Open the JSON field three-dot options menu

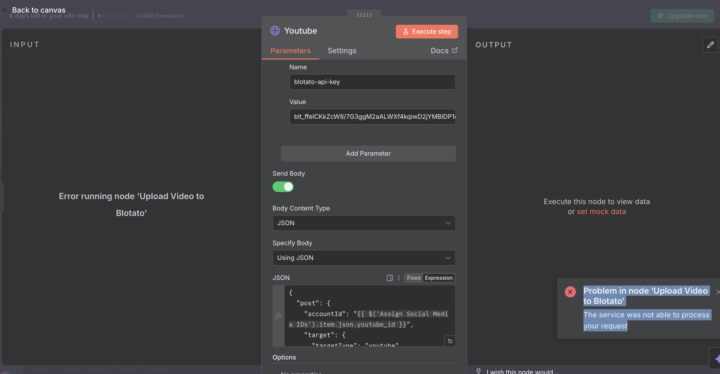399,278
